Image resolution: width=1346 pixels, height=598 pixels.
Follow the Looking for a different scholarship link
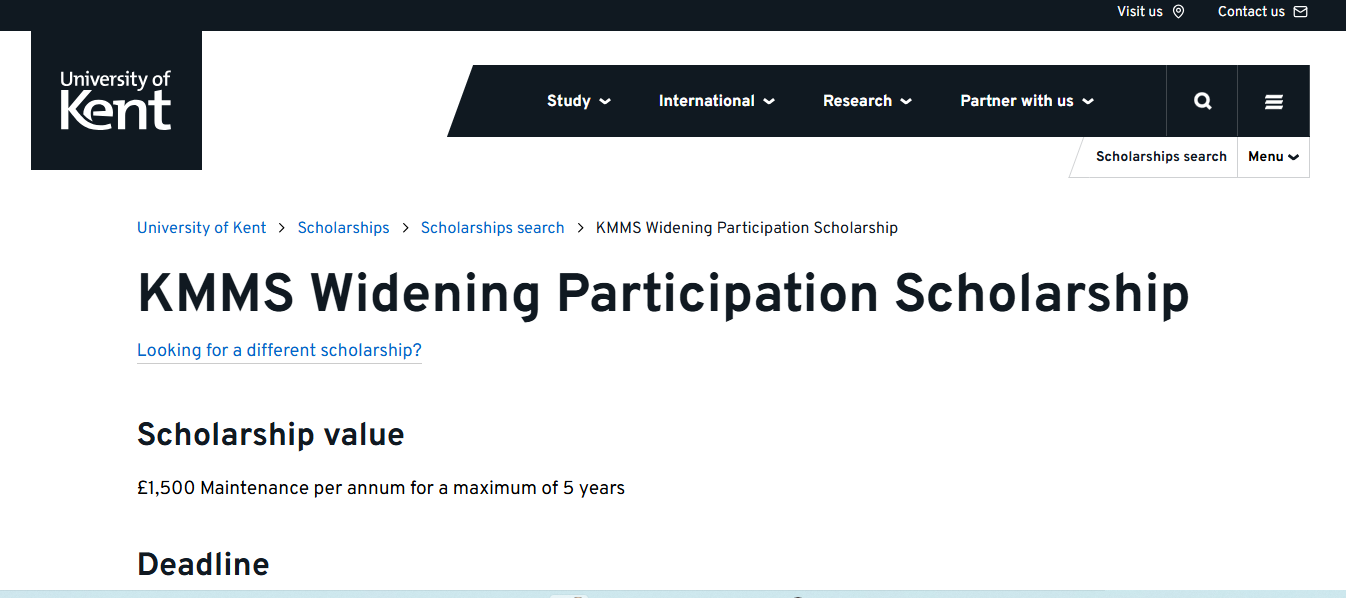point(279,350)
